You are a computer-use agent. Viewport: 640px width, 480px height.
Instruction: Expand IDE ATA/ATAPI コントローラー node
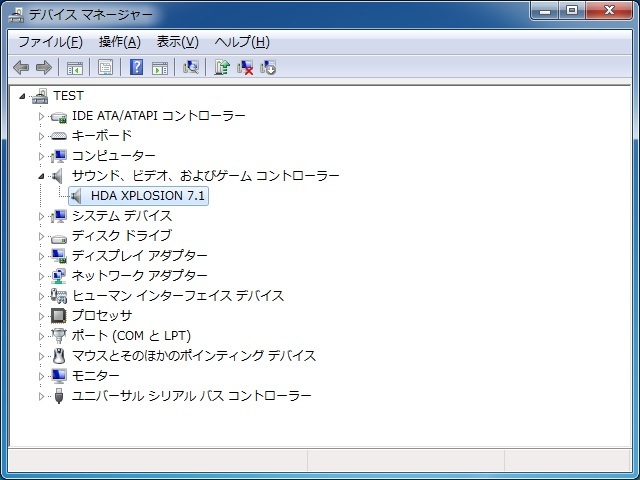point(41,116)
